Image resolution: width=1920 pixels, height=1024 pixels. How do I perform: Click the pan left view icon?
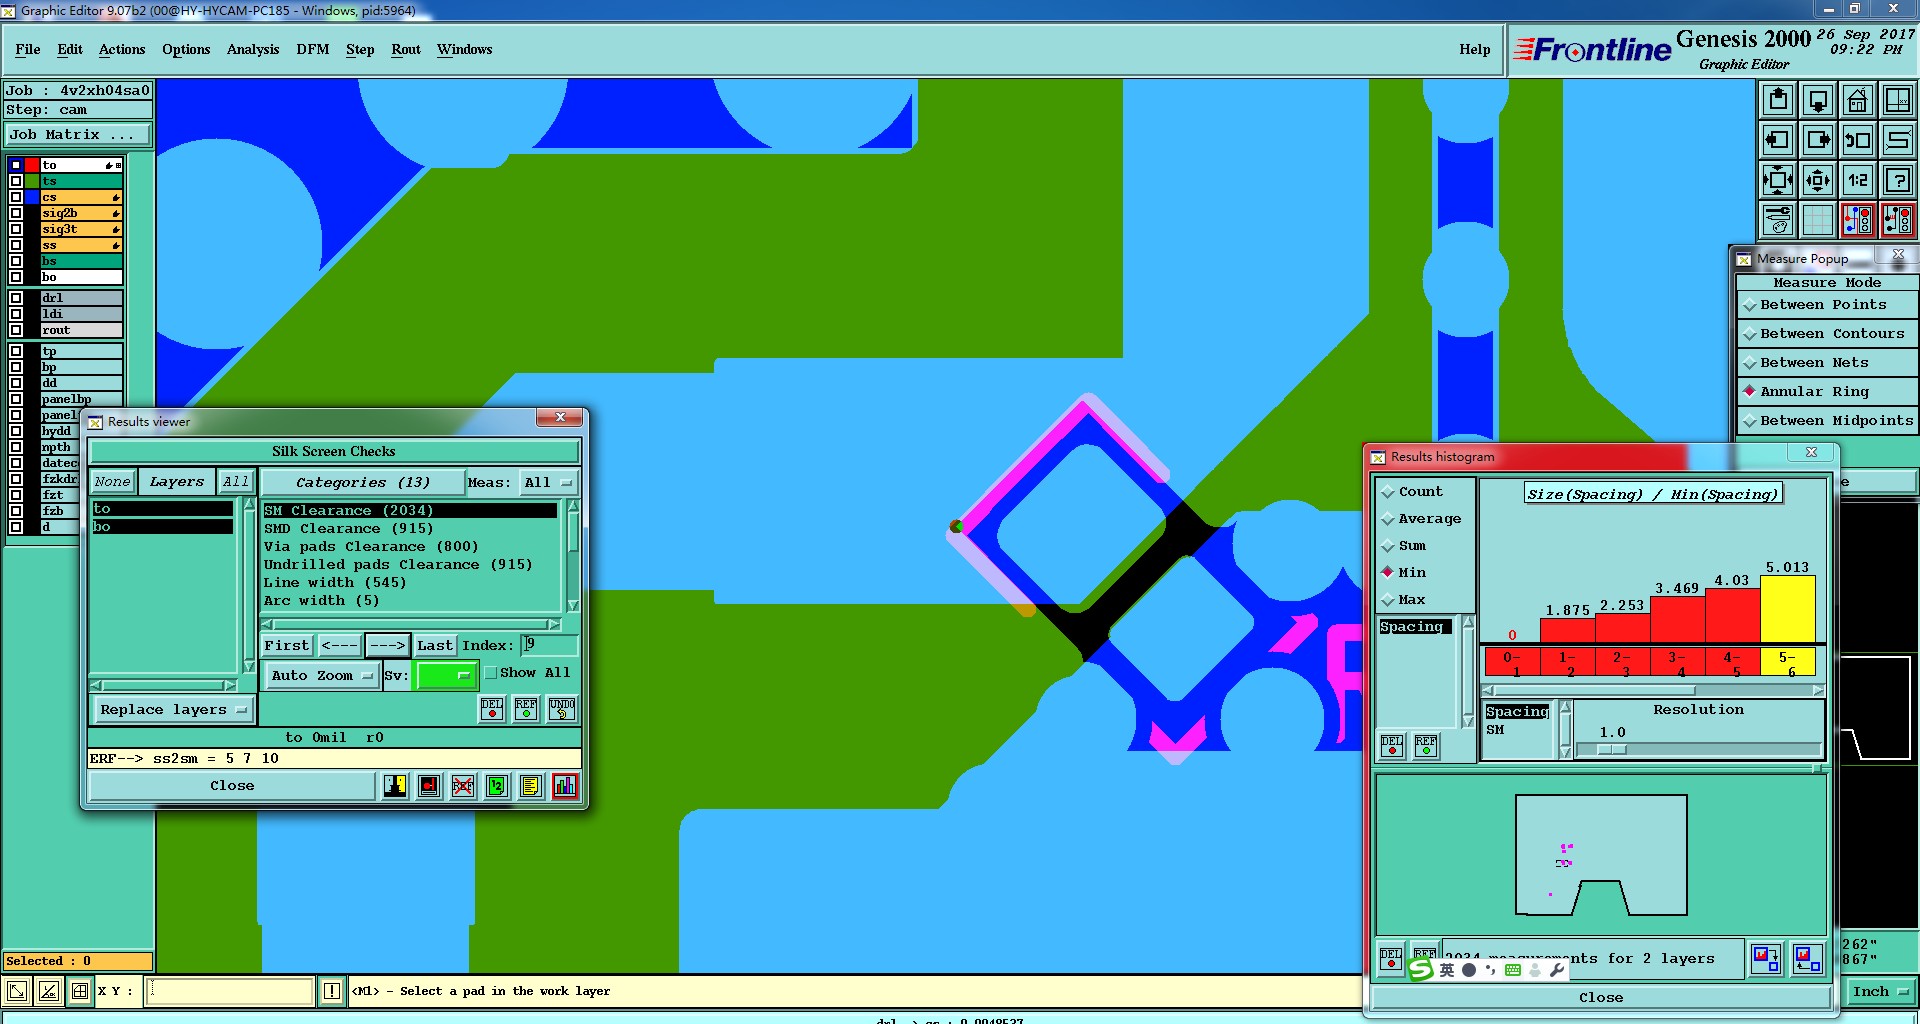click(x=1778, y=140)
